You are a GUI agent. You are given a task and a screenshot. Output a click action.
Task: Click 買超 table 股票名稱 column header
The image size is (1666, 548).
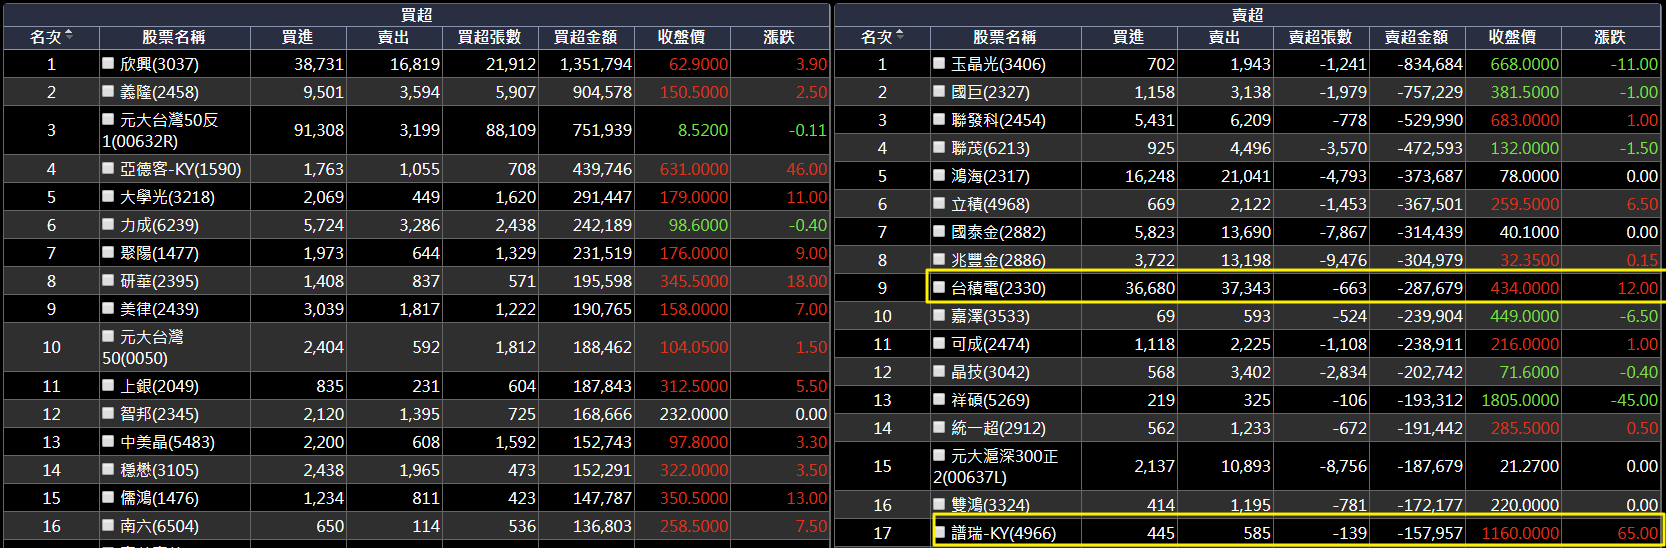click(173, 37)
